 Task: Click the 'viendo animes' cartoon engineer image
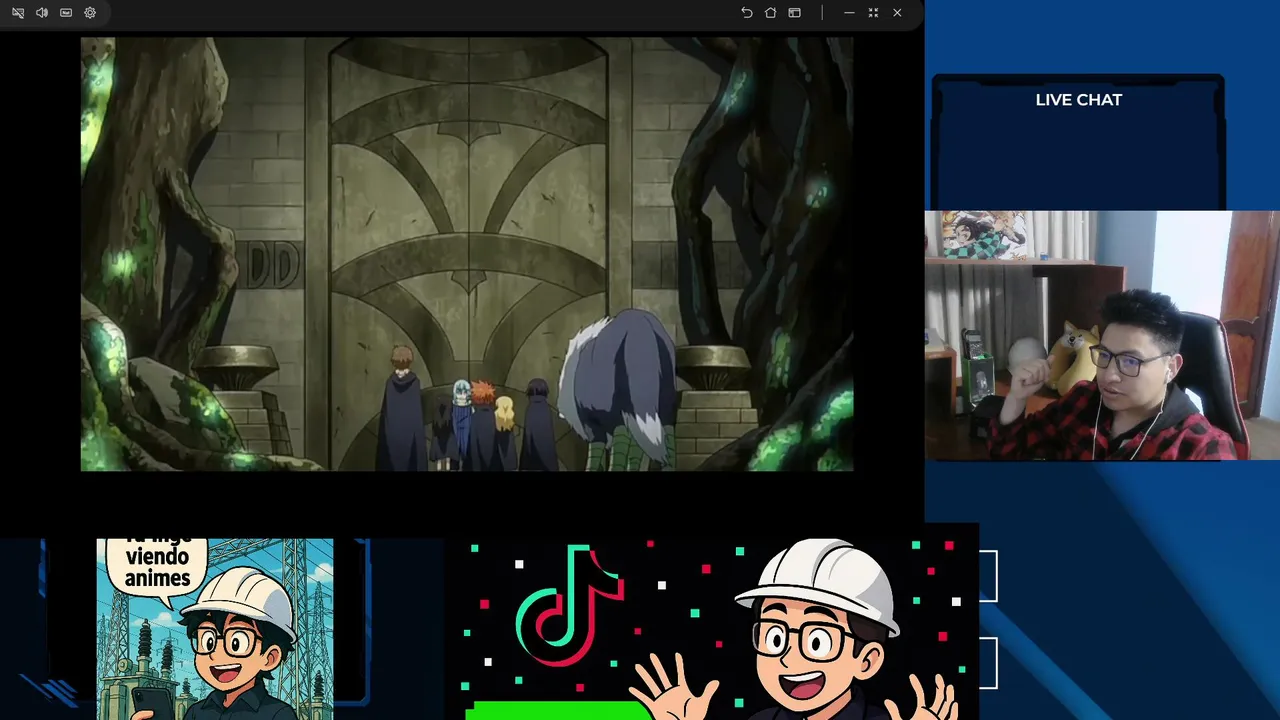click(215, 629)
